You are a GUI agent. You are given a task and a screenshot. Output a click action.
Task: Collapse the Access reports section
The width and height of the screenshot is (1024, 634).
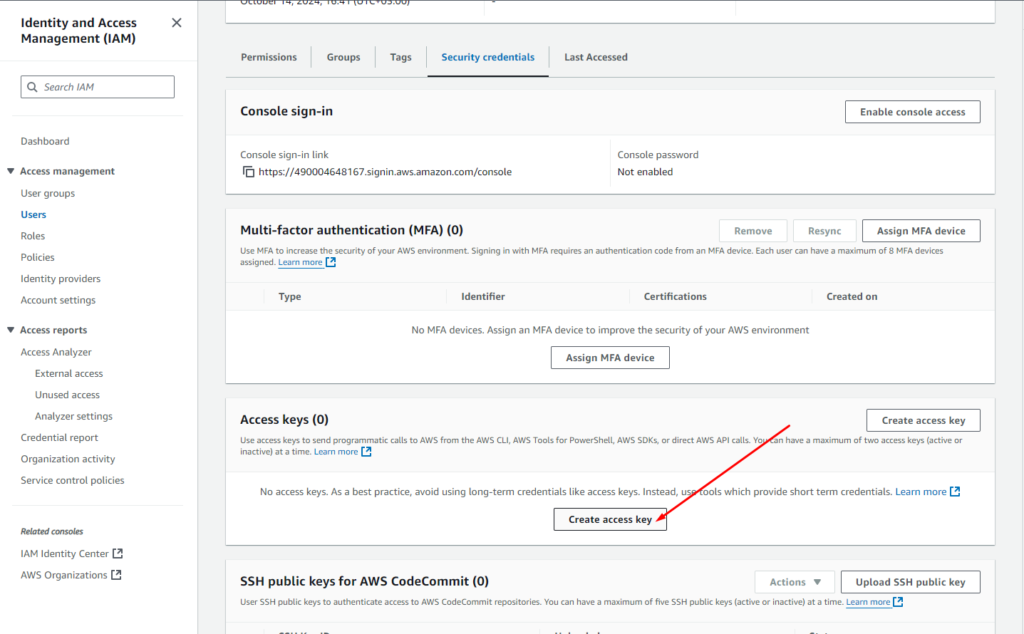pos(11,330)
